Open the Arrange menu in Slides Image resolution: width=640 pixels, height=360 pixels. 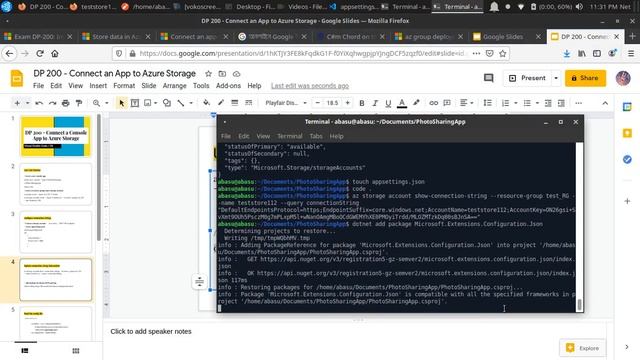(174, 86)
